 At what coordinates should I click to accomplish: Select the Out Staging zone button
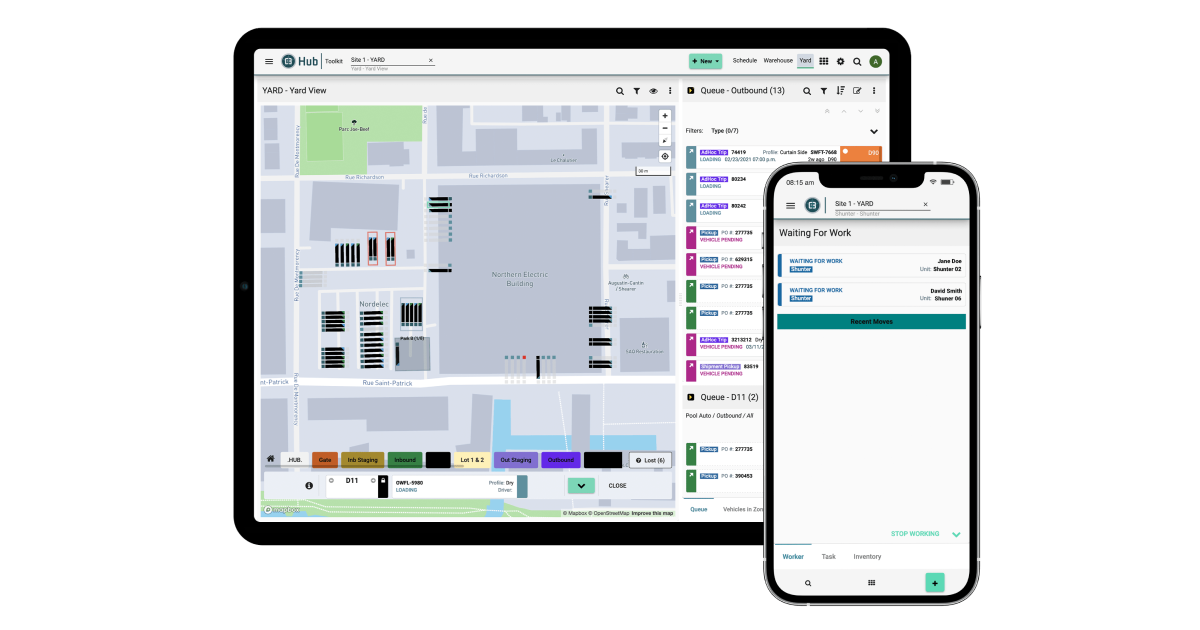pos(516,460)
